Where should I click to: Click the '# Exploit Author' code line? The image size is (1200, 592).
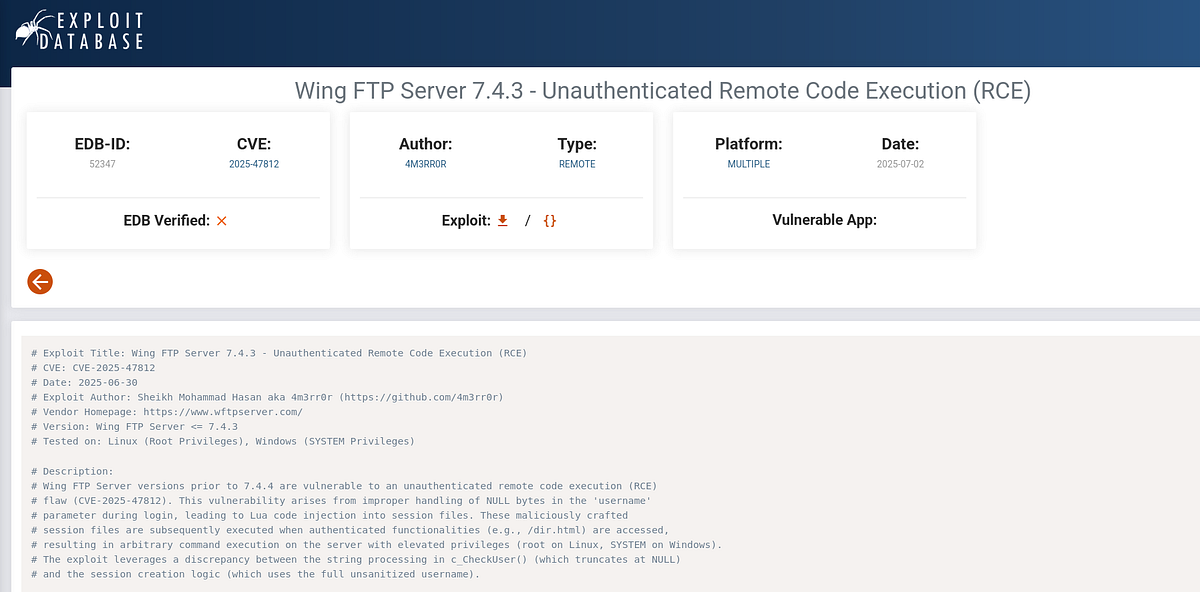267,397
